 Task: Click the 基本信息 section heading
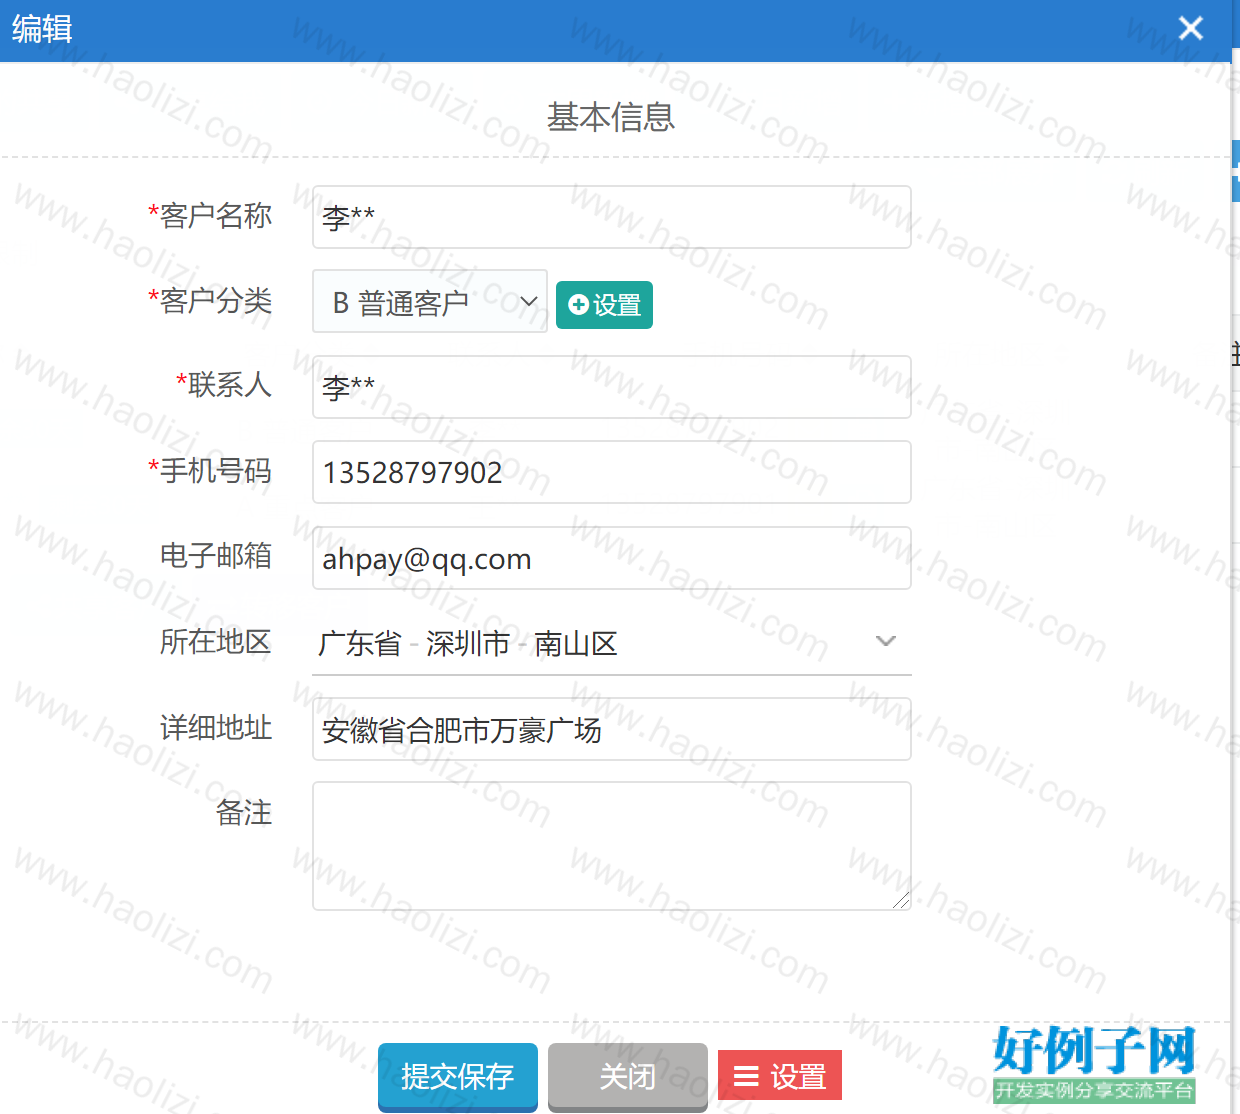(x=611, y=117)
